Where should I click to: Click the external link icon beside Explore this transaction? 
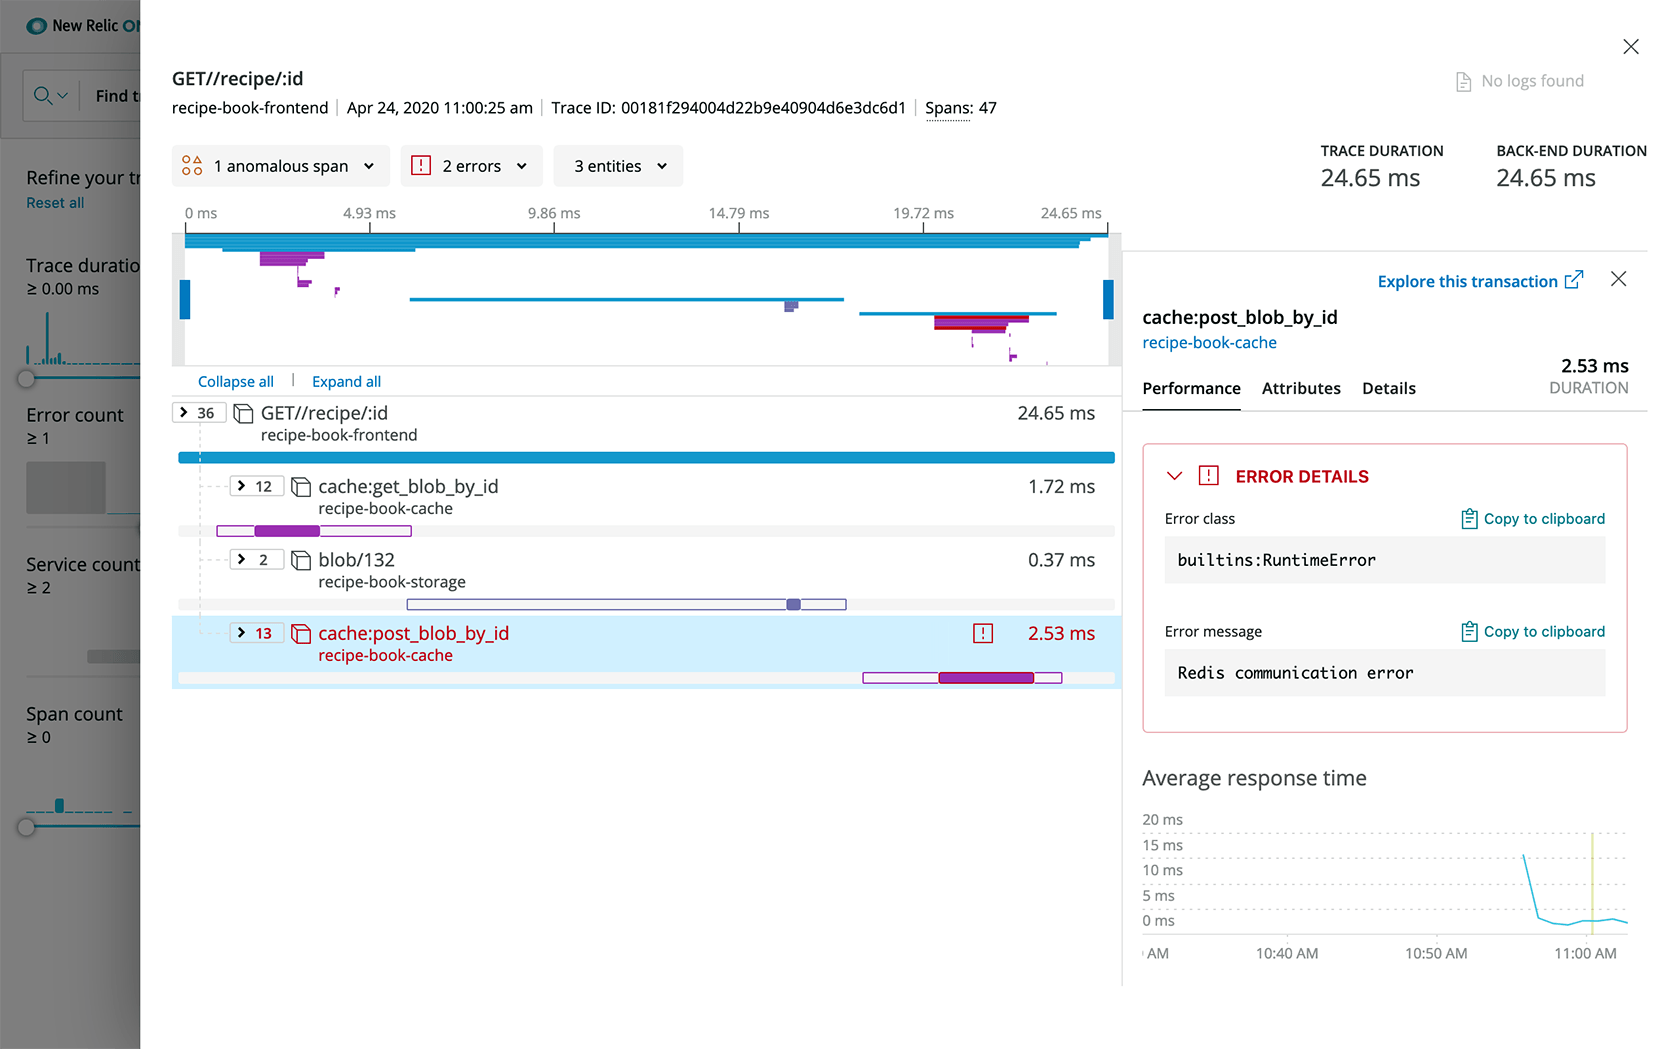1575,280
